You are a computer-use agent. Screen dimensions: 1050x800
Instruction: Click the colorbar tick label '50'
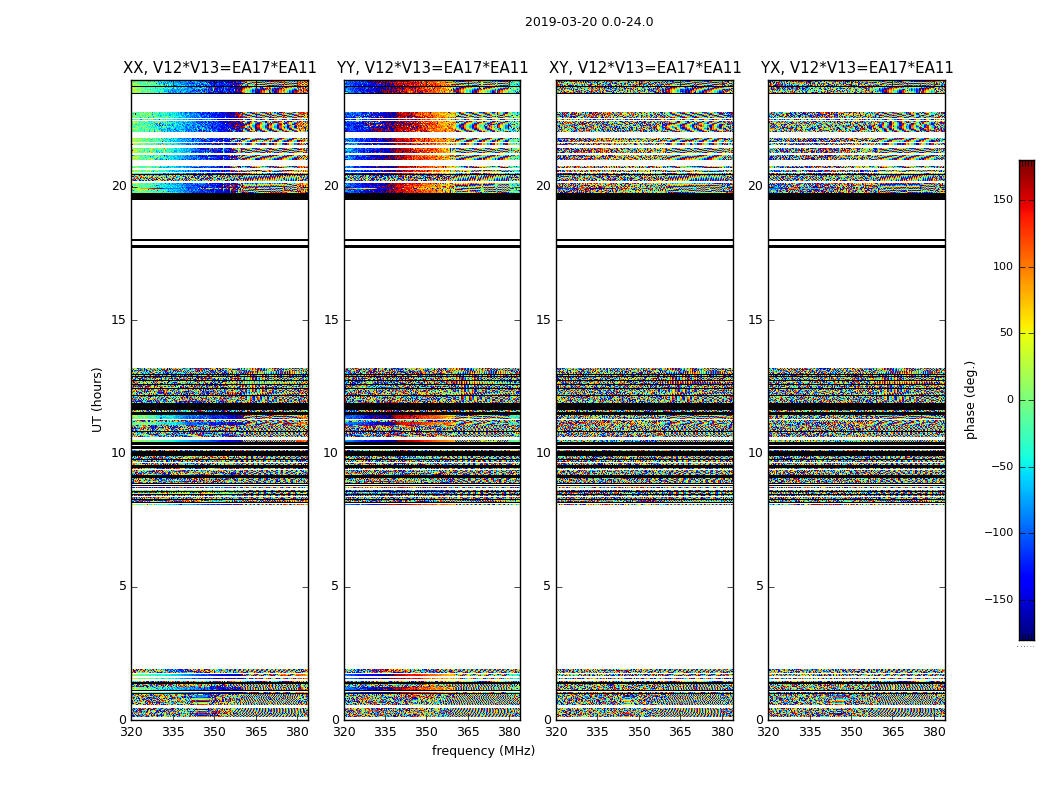(1006, 333)
